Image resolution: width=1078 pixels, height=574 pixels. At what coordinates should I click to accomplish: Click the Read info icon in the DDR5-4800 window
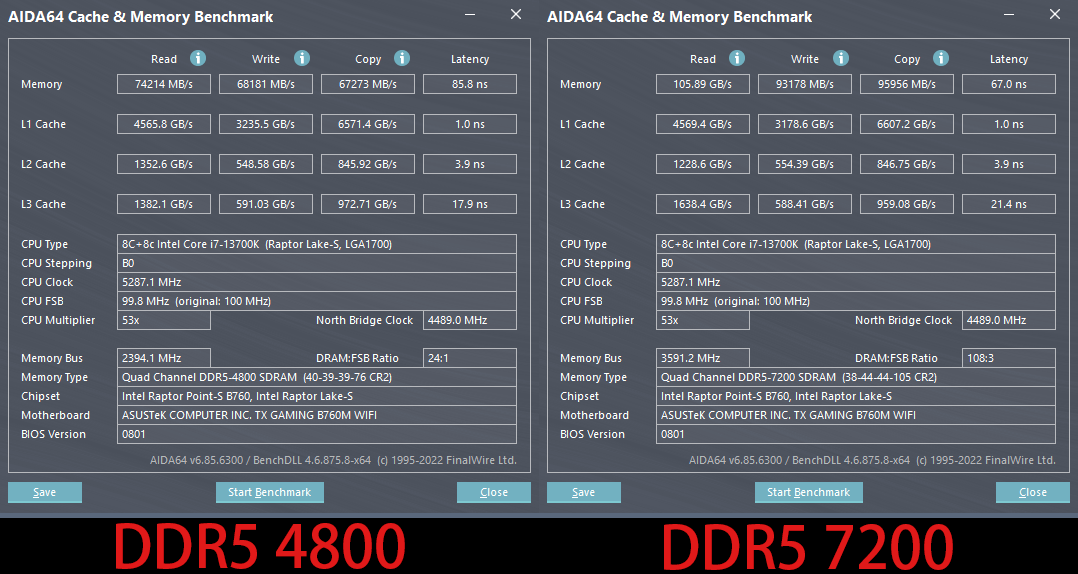click(198, 59)
